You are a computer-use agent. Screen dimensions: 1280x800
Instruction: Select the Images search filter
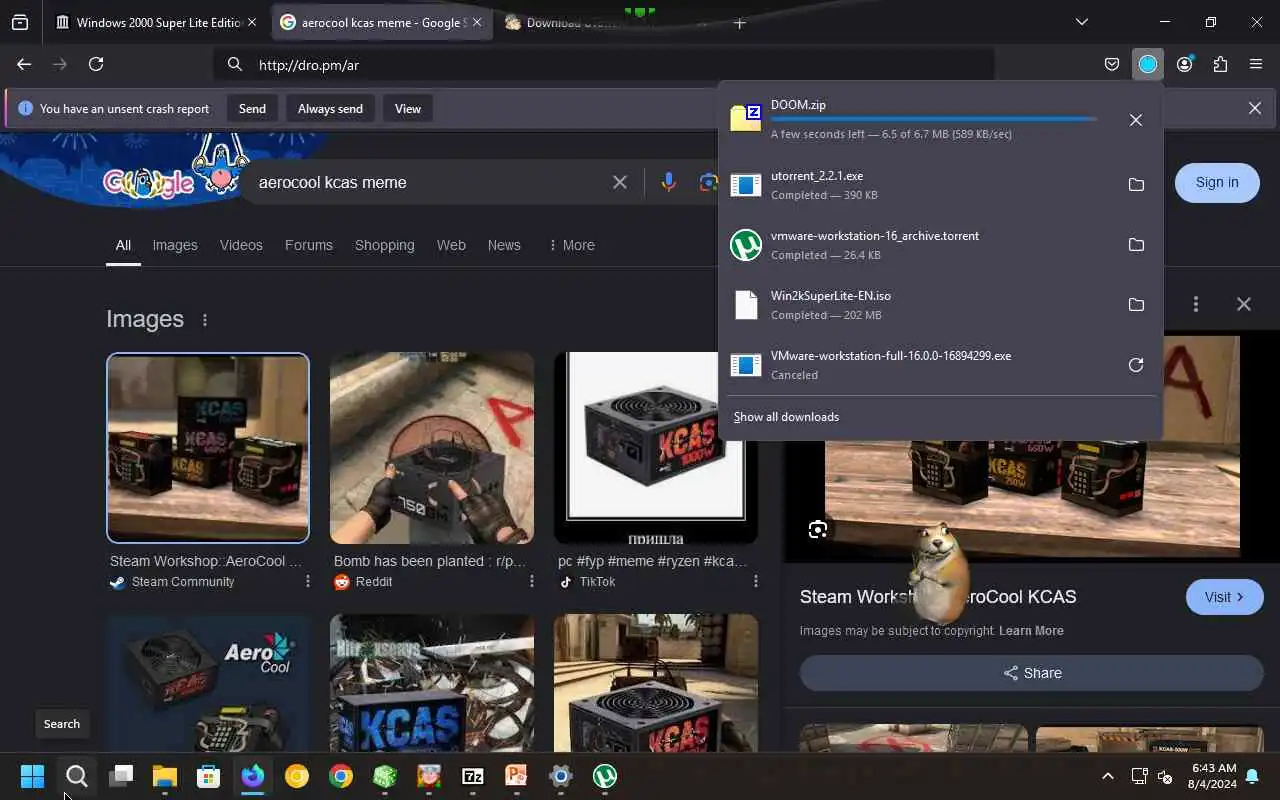pos(175,245)
